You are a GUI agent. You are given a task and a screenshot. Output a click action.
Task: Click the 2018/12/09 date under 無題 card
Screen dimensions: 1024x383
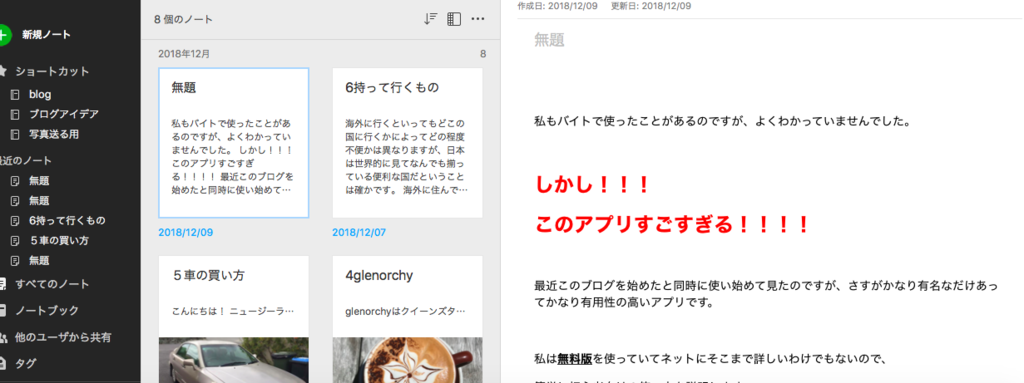[x=185, y=232]
